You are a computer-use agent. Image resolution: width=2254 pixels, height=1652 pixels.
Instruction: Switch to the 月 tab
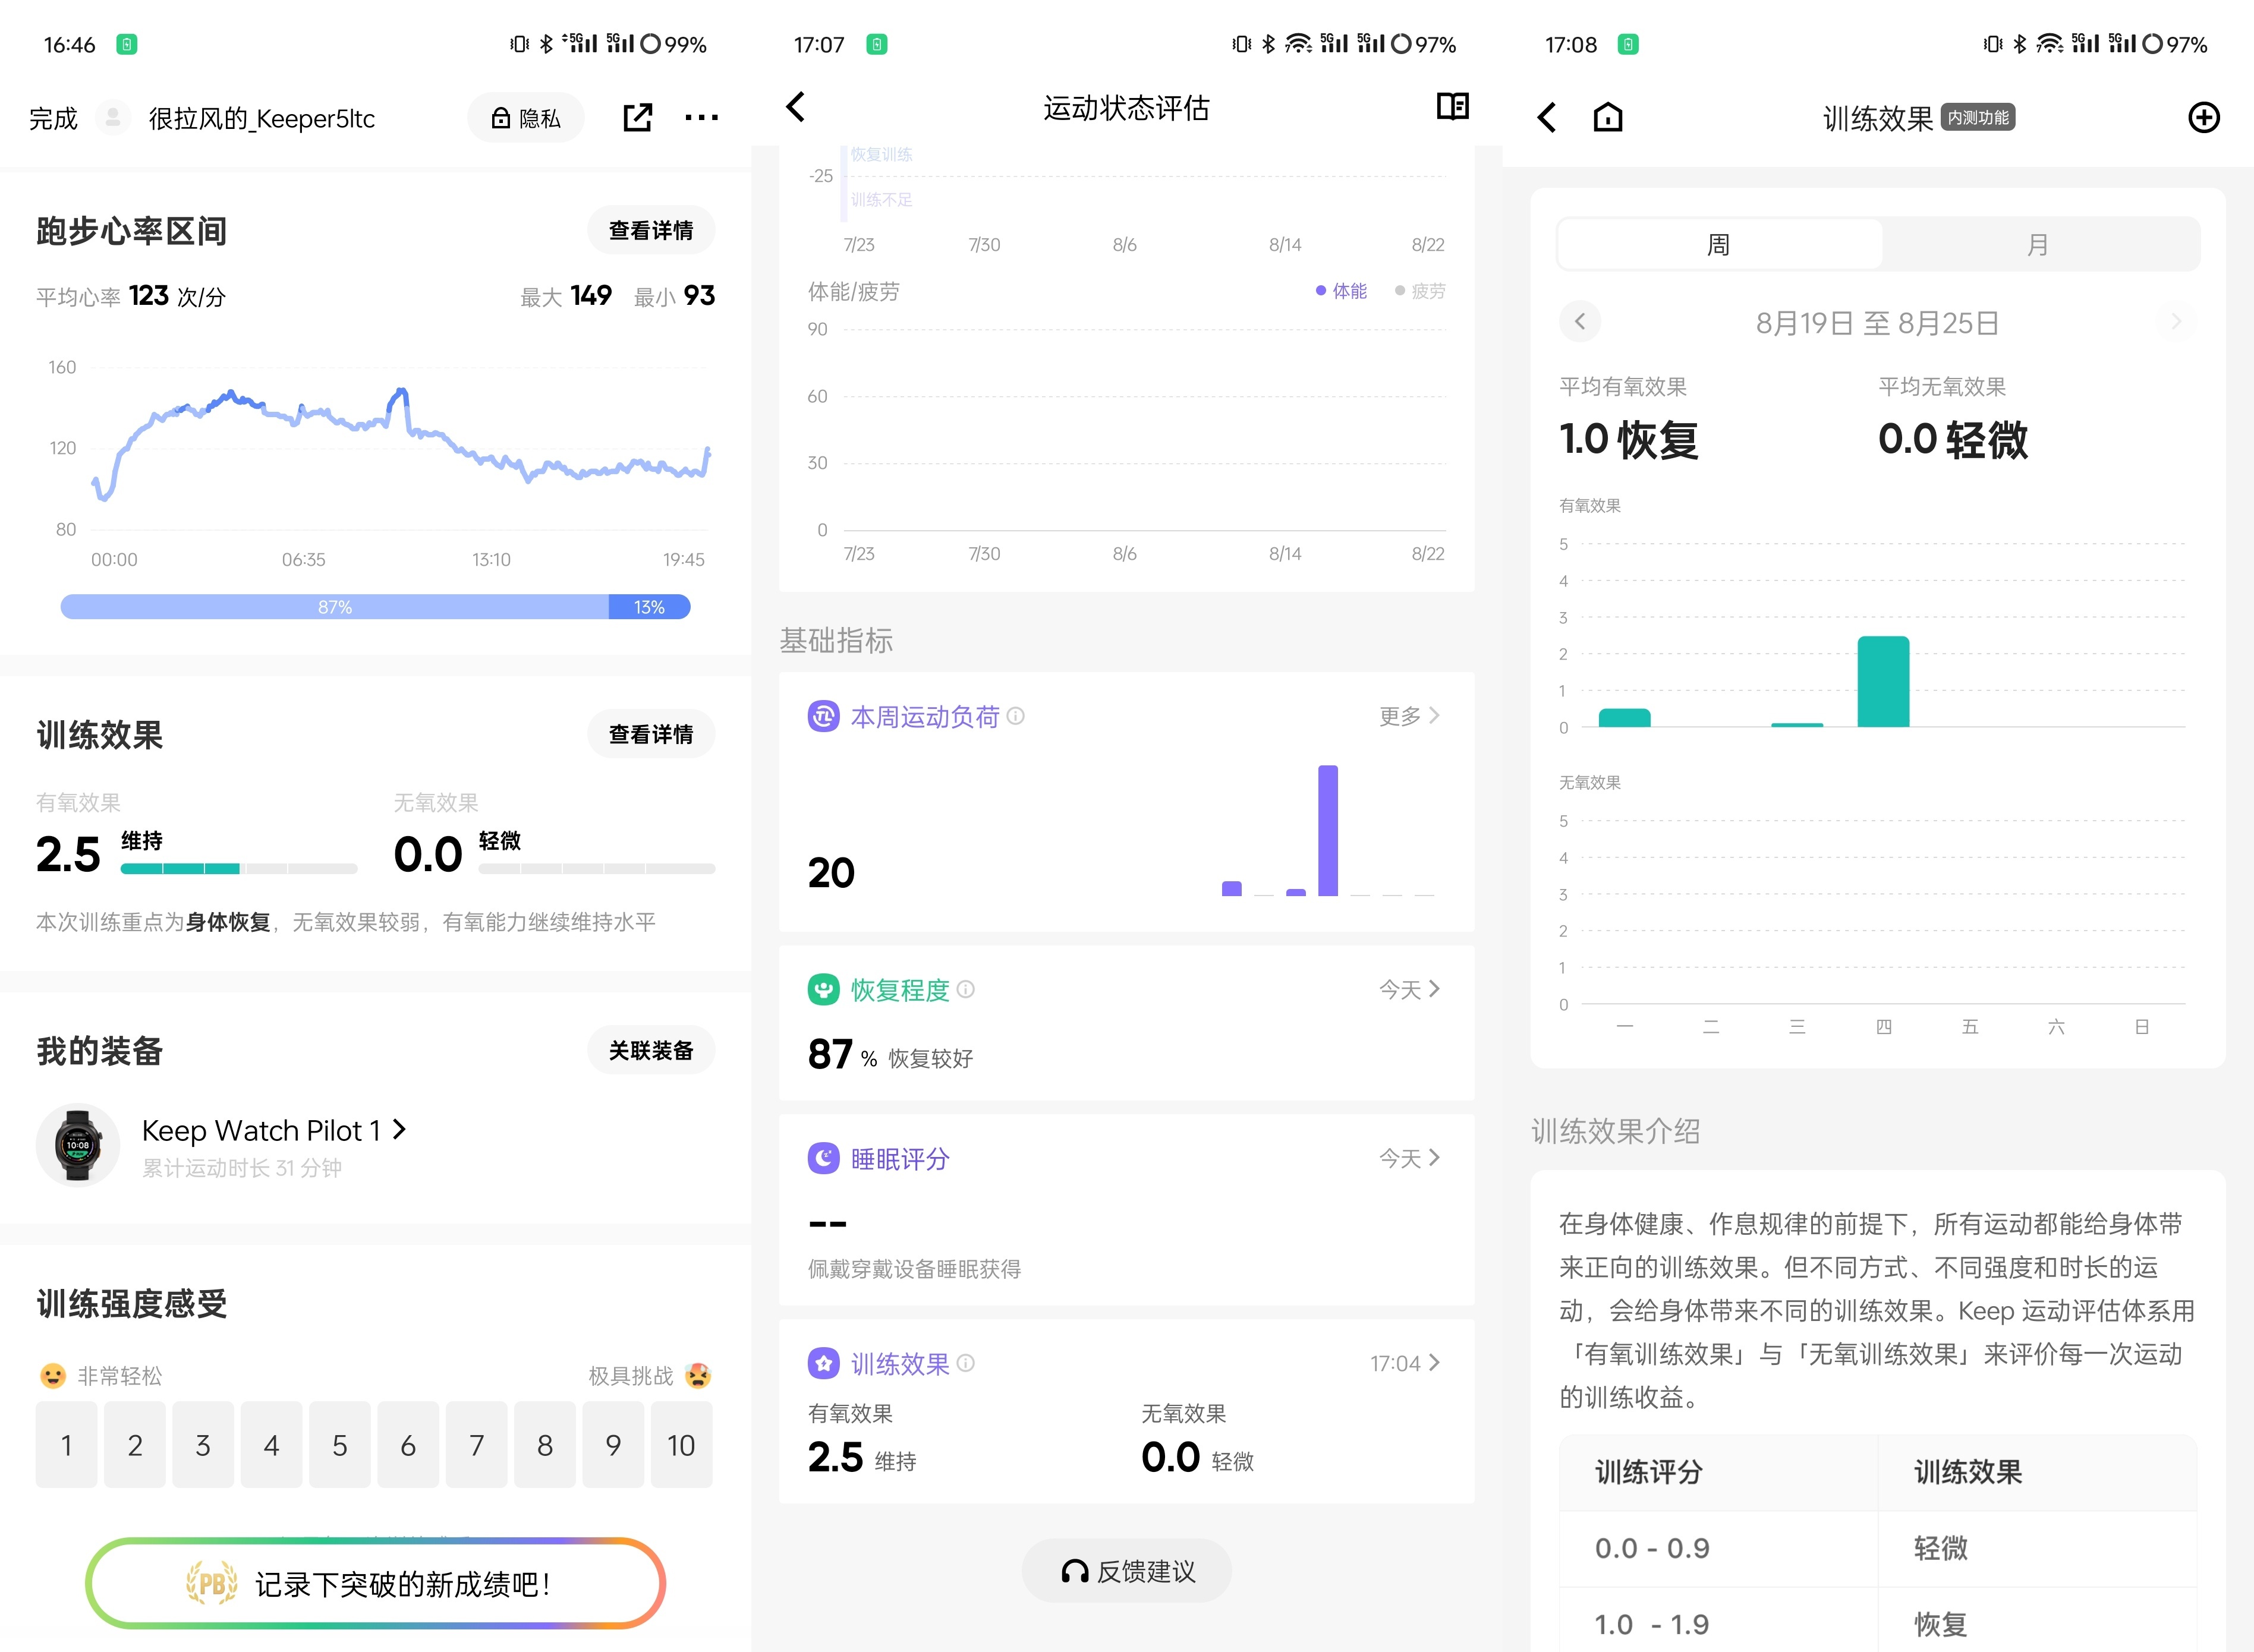tap(2037, 244)
